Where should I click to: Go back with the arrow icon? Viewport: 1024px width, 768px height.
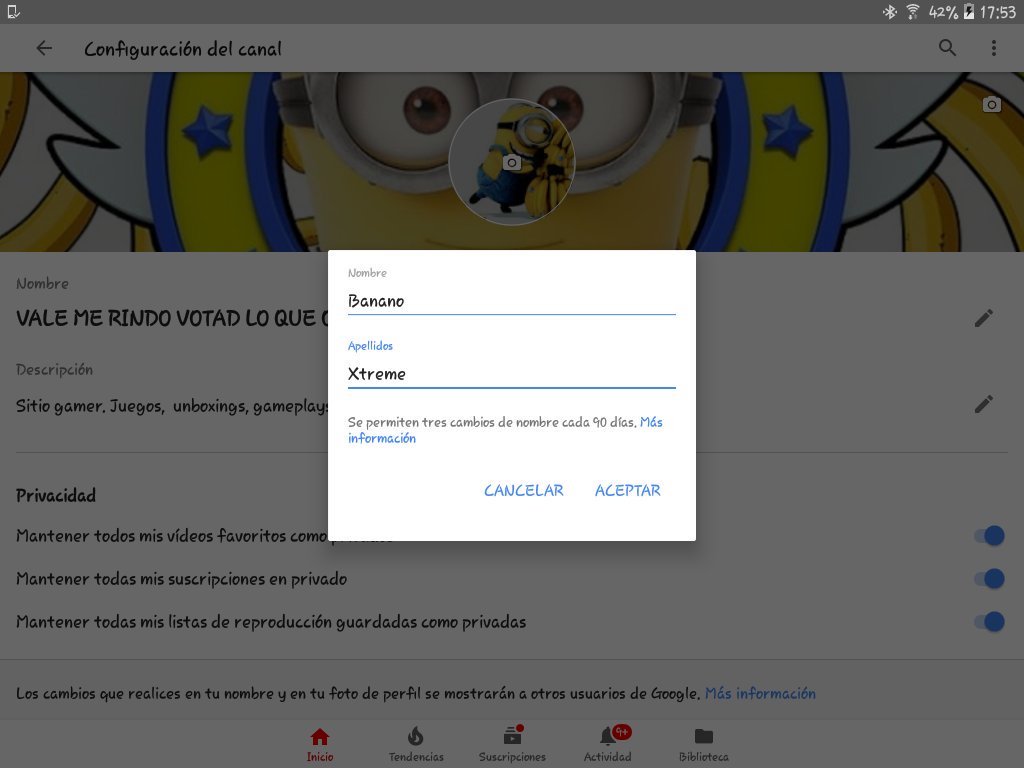tap(44, 48)
